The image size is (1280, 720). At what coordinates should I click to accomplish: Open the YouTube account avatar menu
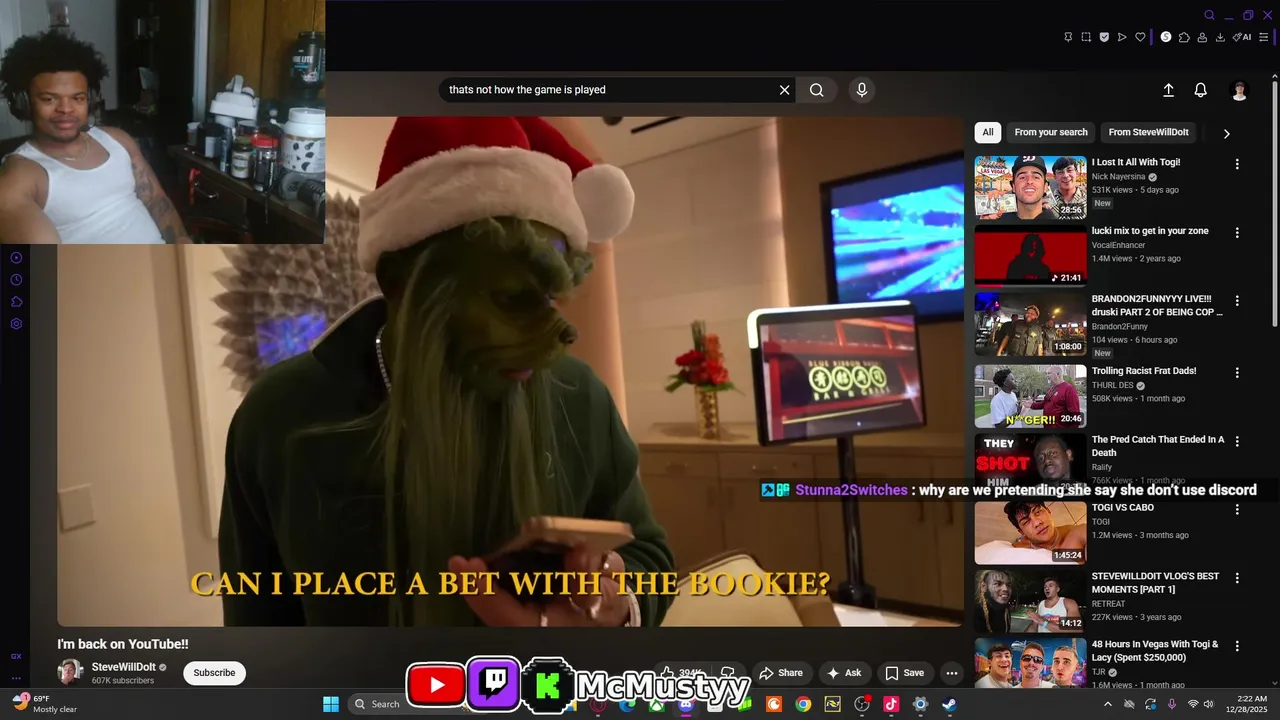point(1239,91)
